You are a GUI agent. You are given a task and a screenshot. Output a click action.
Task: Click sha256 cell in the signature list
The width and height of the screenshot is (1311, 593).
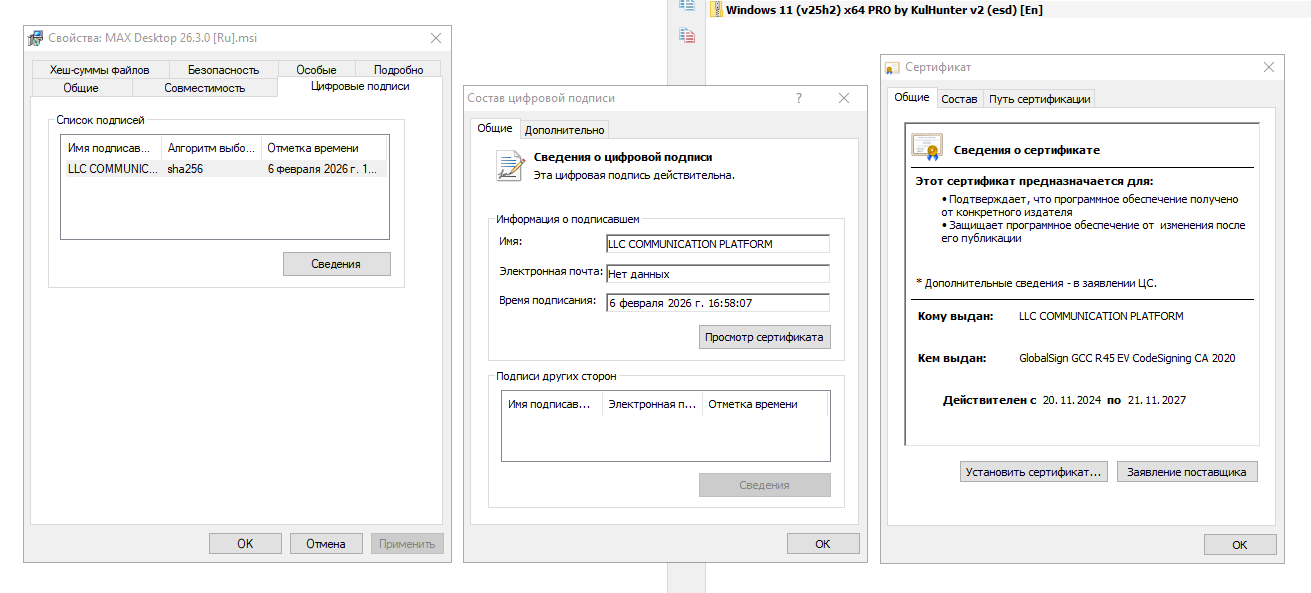tap(185, 169)
